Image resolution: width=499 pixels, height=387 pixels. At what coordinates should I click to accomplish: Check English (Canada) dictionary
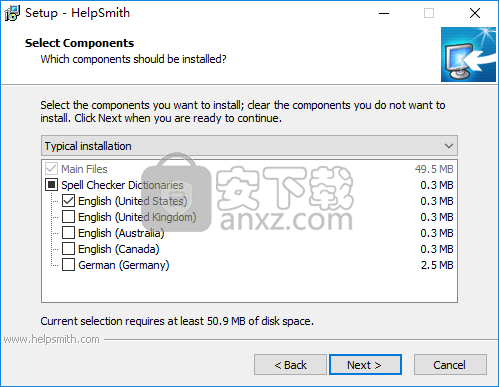click(x=68, y=249)
